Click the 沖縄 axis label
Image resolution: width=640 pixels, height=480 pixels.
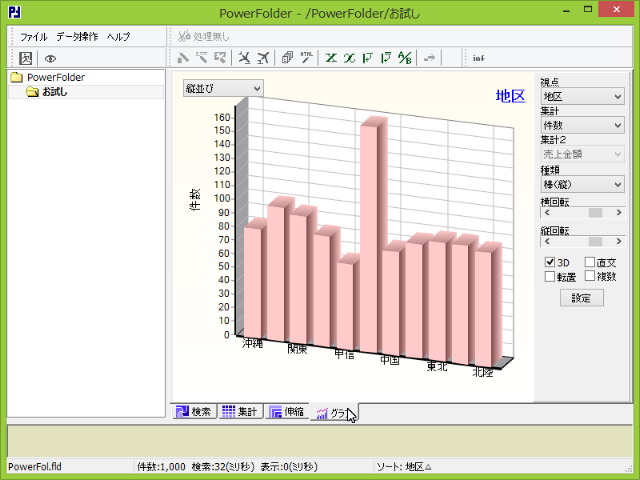tap(252, 344)
